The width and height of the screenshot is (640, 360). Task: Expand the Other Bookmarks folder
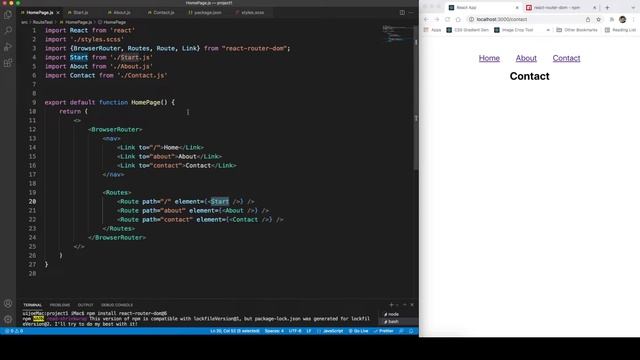(x=577, y=30)
